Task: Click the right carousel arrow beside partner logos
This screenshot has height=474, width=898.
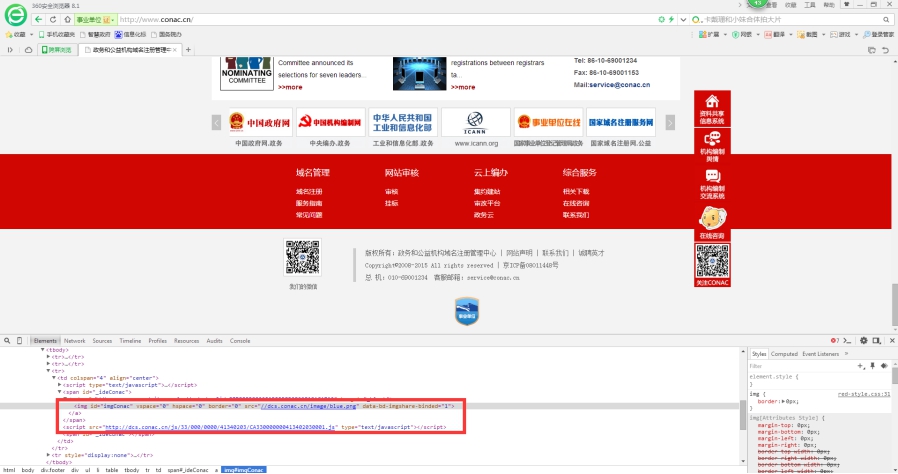Action: pyautogui.click(x=670, y=122)
